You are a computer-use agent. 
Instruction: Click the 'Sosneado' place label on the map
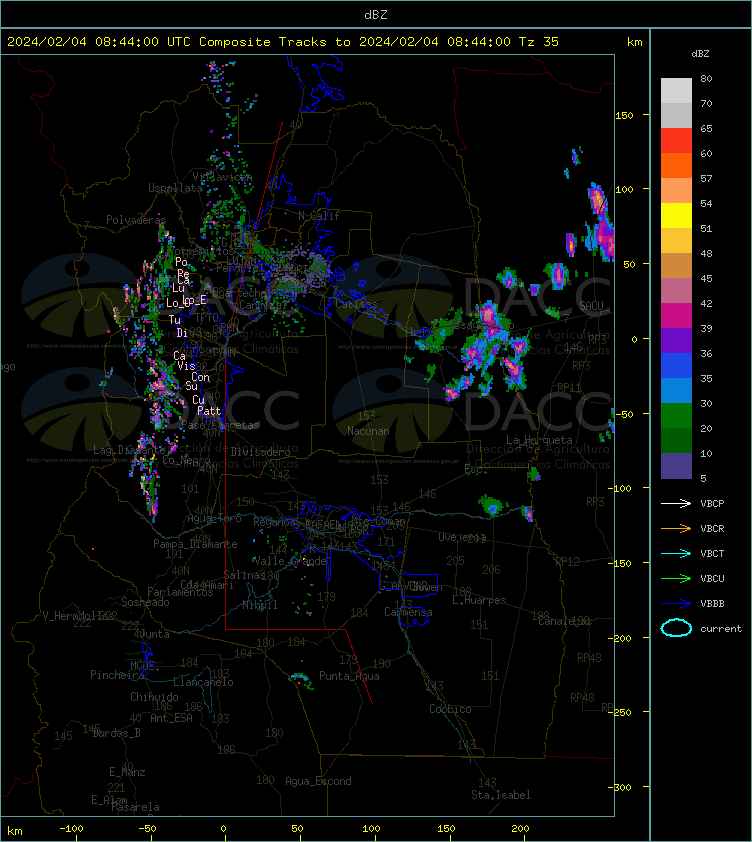point(145,603)
